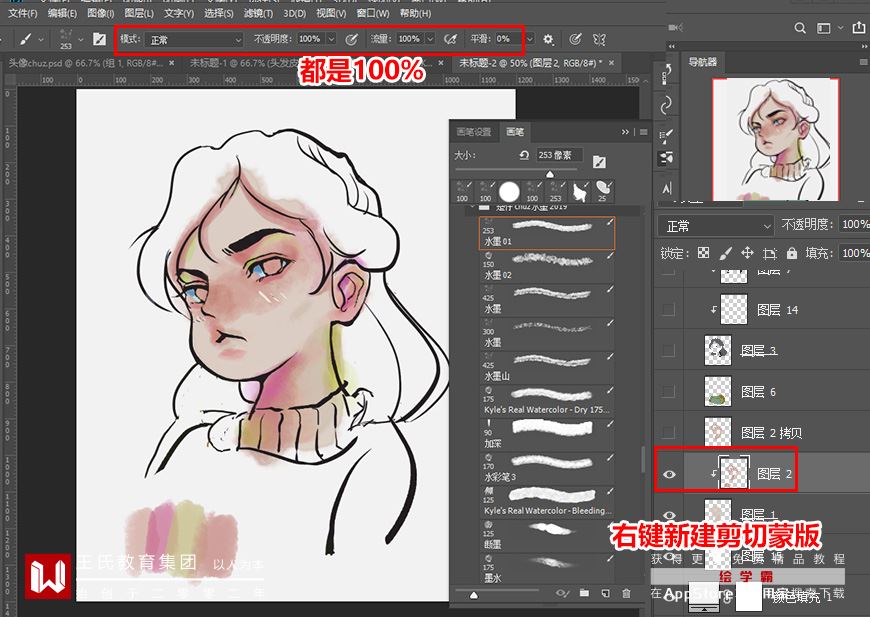Select the 水彩笔 3 brush

coord(547,469)
